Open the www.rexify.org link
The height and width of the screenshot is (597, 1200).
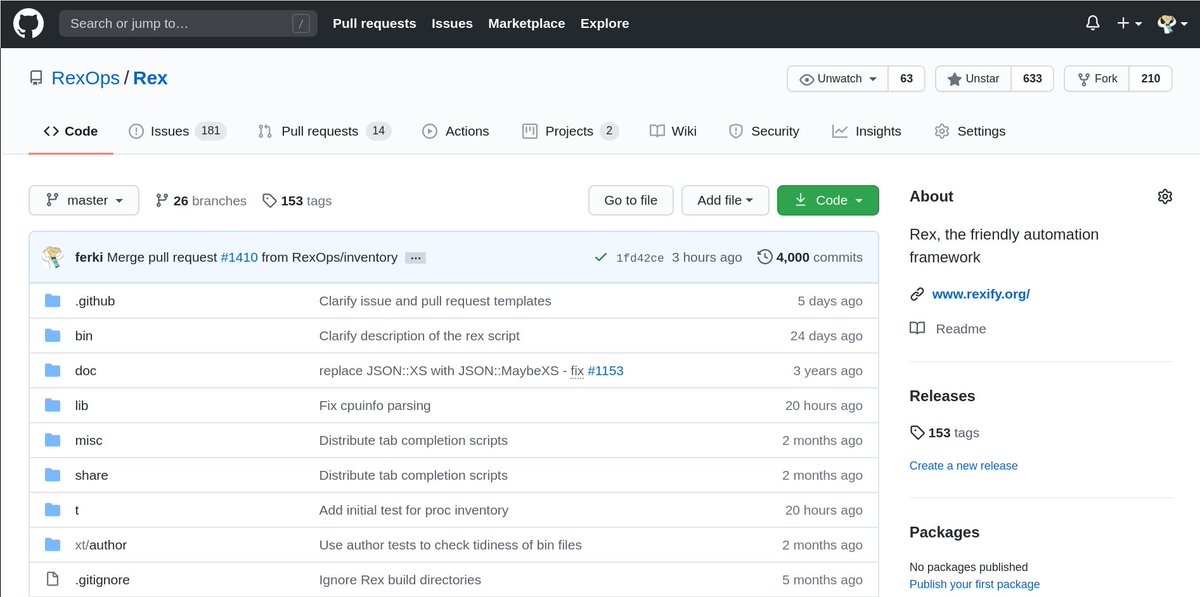[x=981, y=294]
